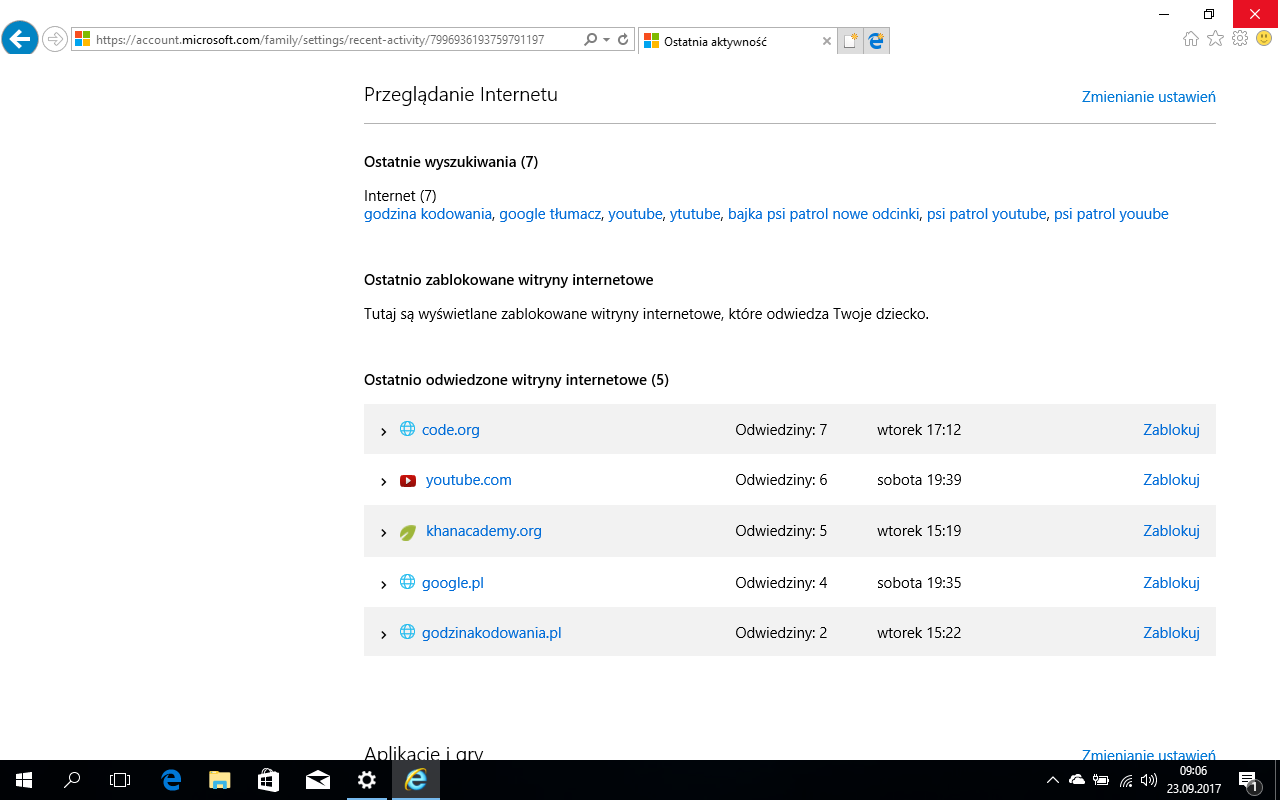Image resolution: width=1280 pixels, height=800 pixels.
Task: Open File Explorer from the taskbar
Action: point(220,780)
